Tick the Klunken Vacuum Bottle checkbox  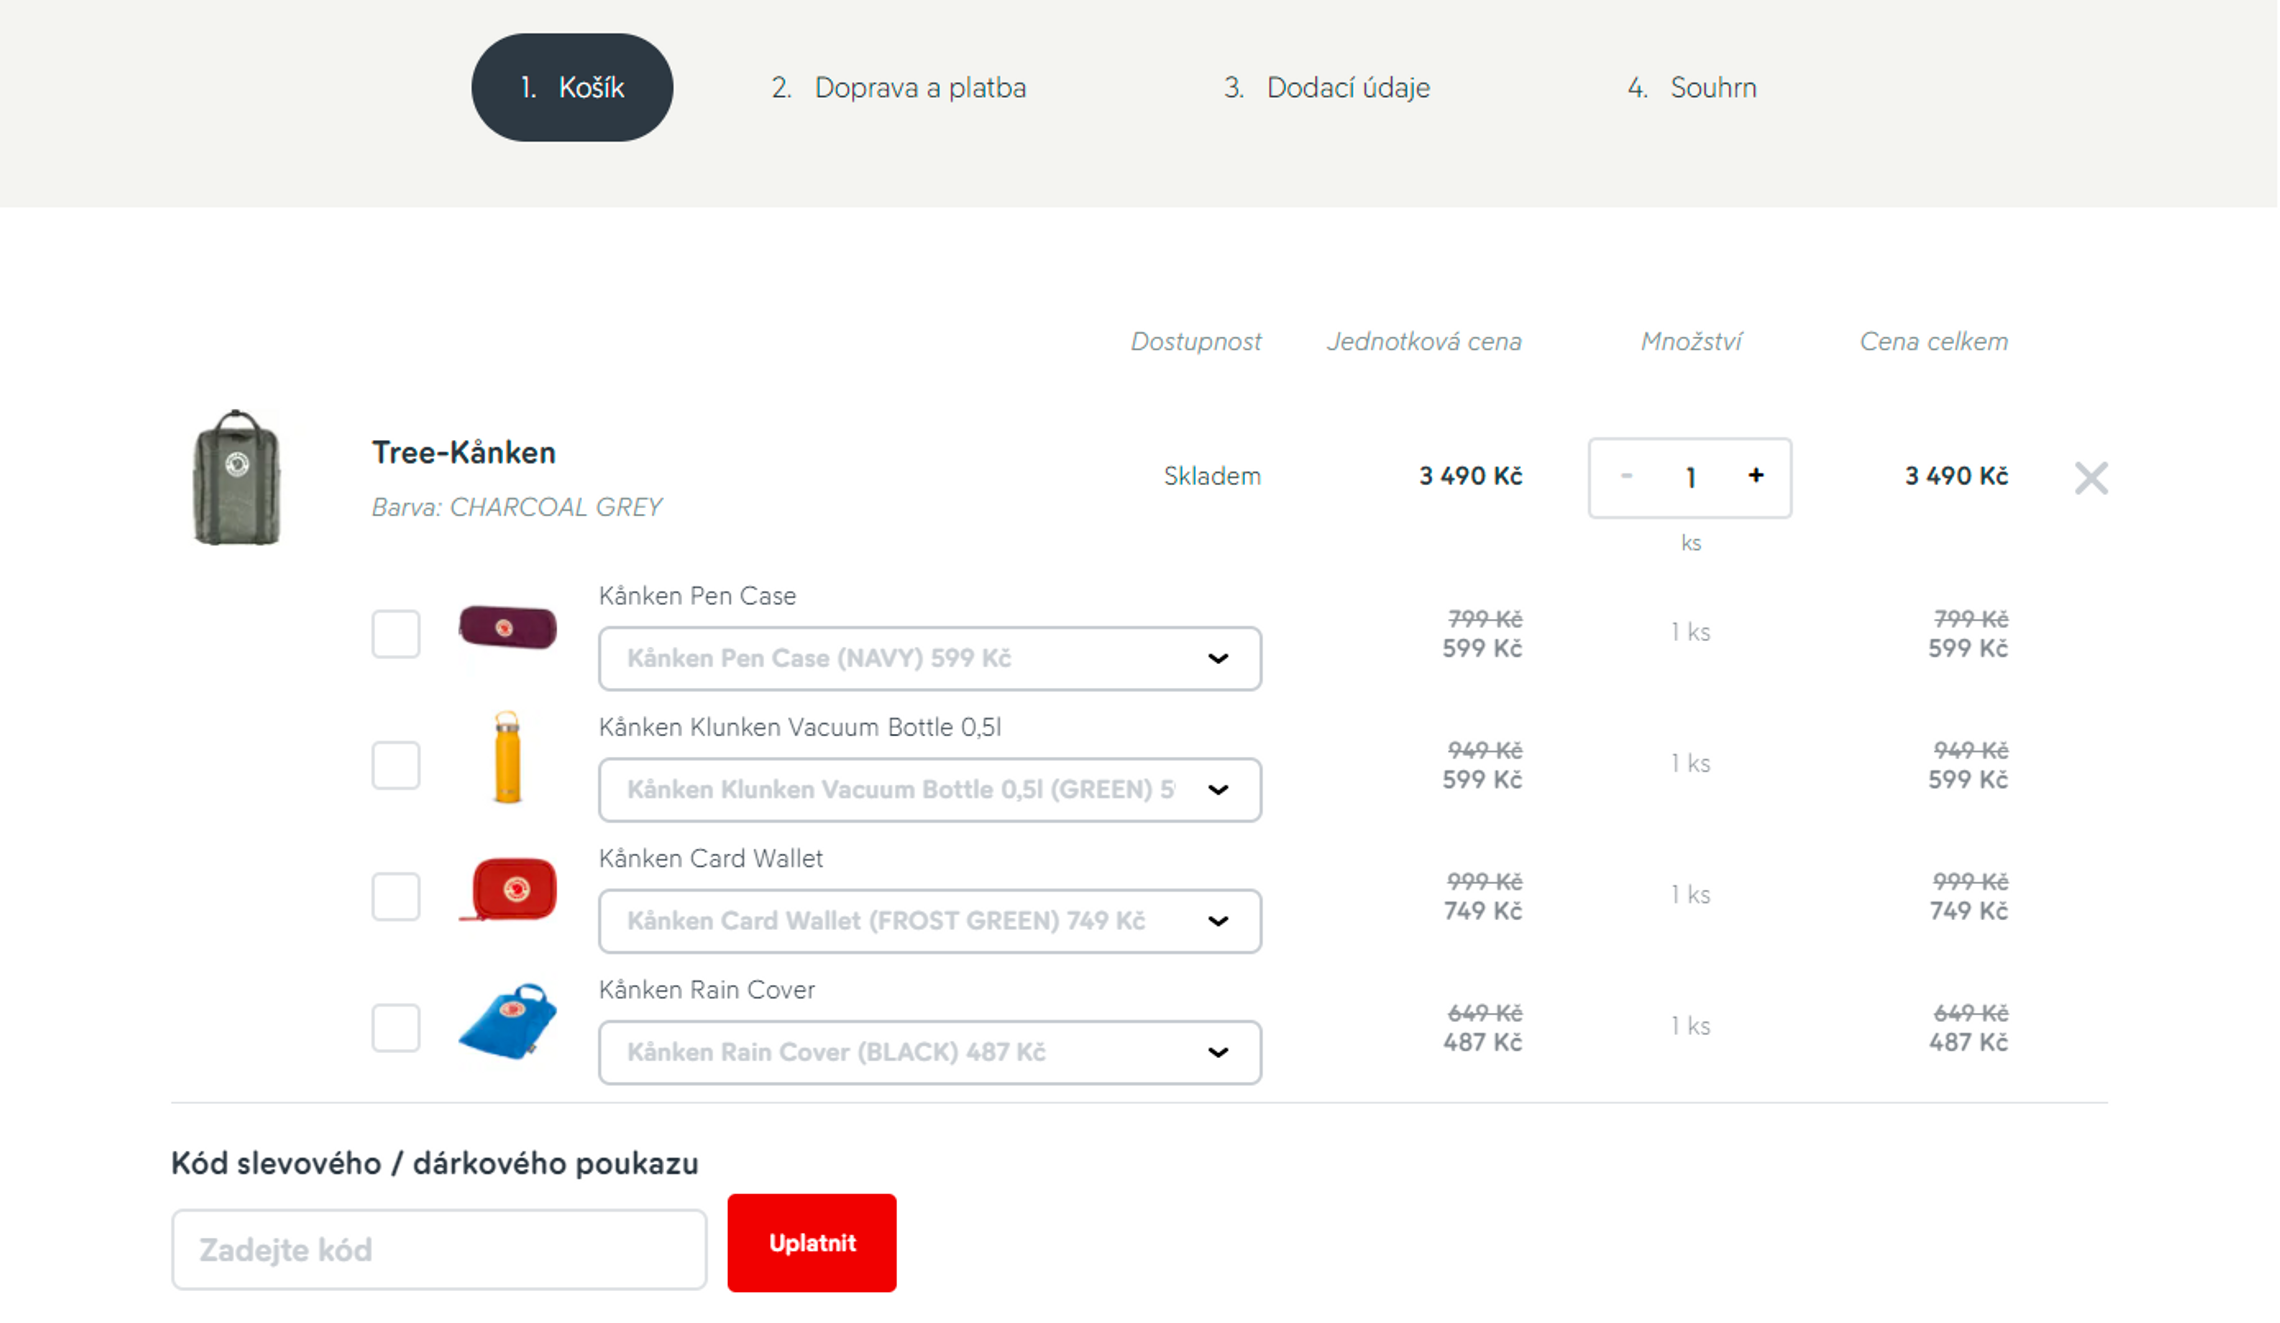pos(396,765)
